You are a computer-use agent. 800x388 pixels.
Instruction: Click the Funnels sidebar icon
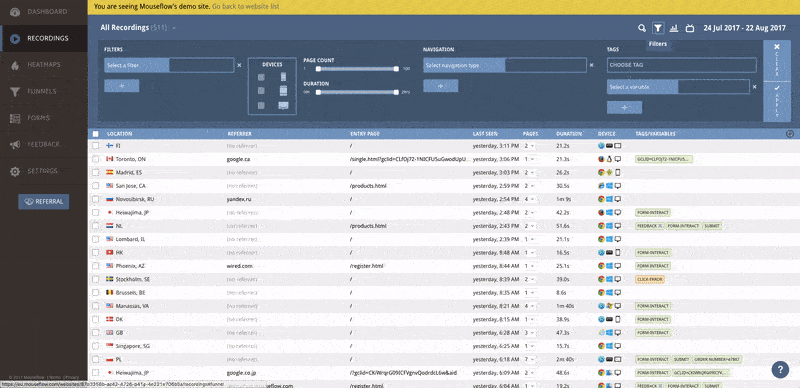[15, 91]
